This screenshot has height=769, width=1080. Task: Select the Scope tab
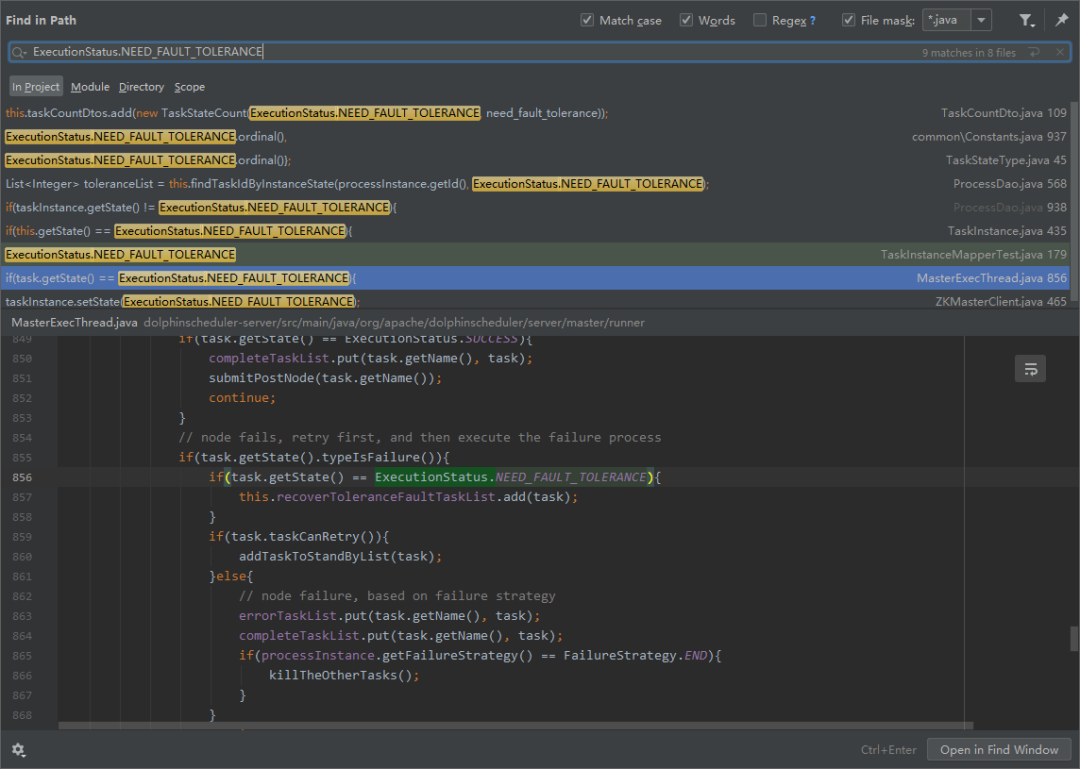point(189,87)
